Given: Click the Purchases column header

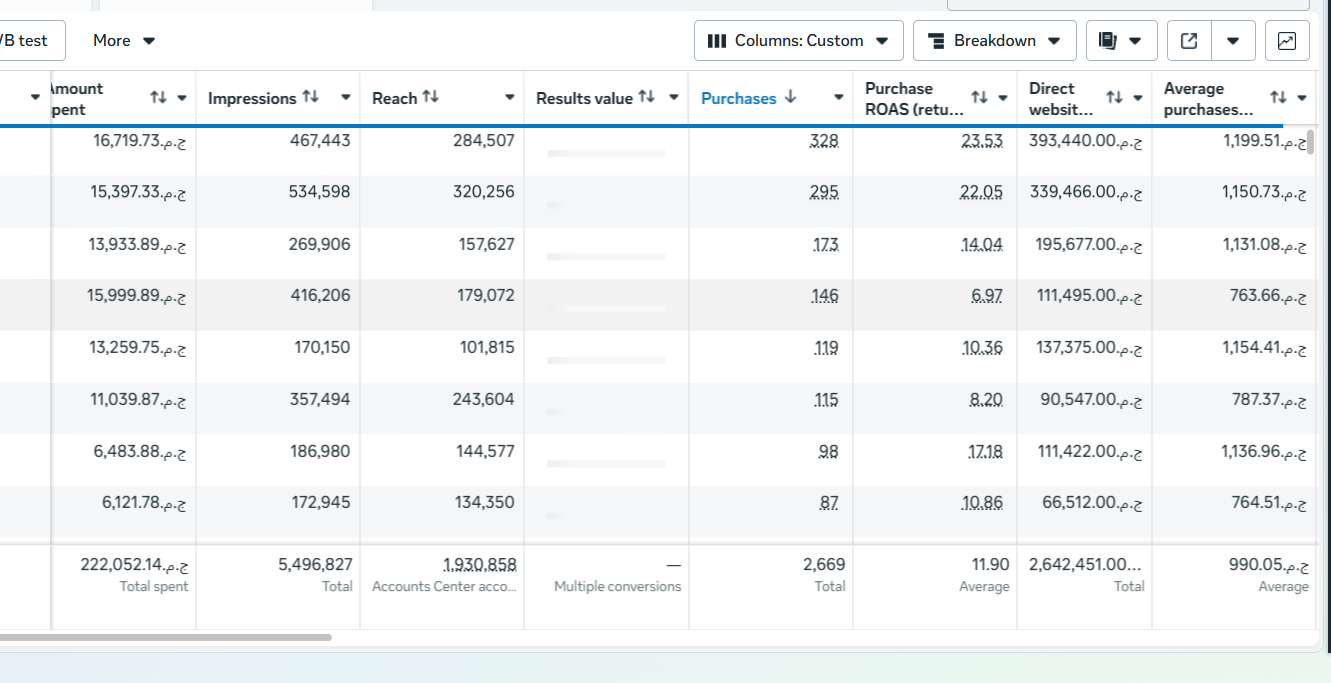Looking at the screenshot, I should click(x=738, y=98).
